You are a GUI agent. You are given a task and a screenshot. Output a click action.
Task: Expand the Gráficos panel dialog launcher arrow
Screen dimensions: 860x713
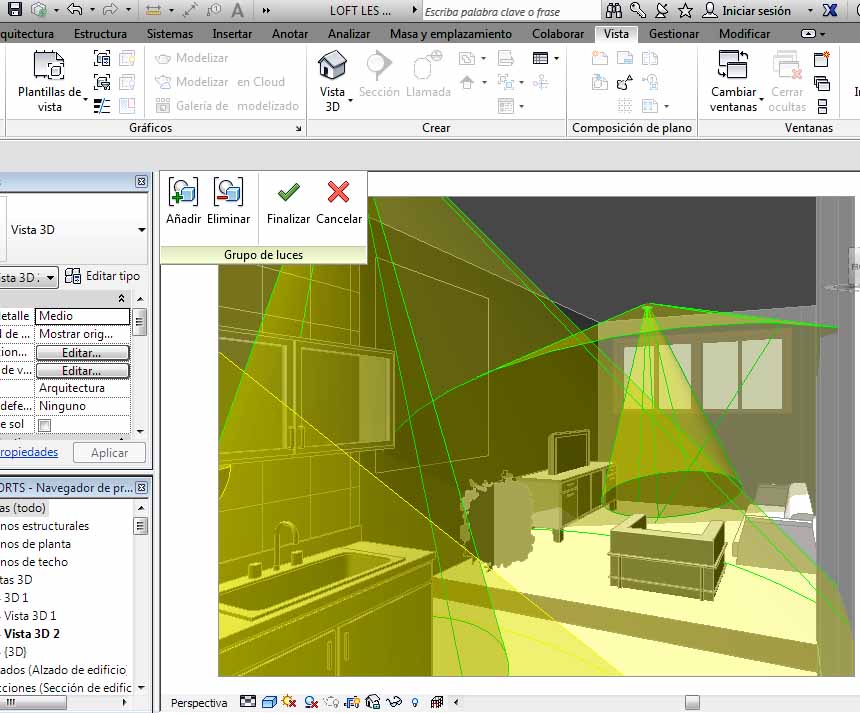(298, 129)
